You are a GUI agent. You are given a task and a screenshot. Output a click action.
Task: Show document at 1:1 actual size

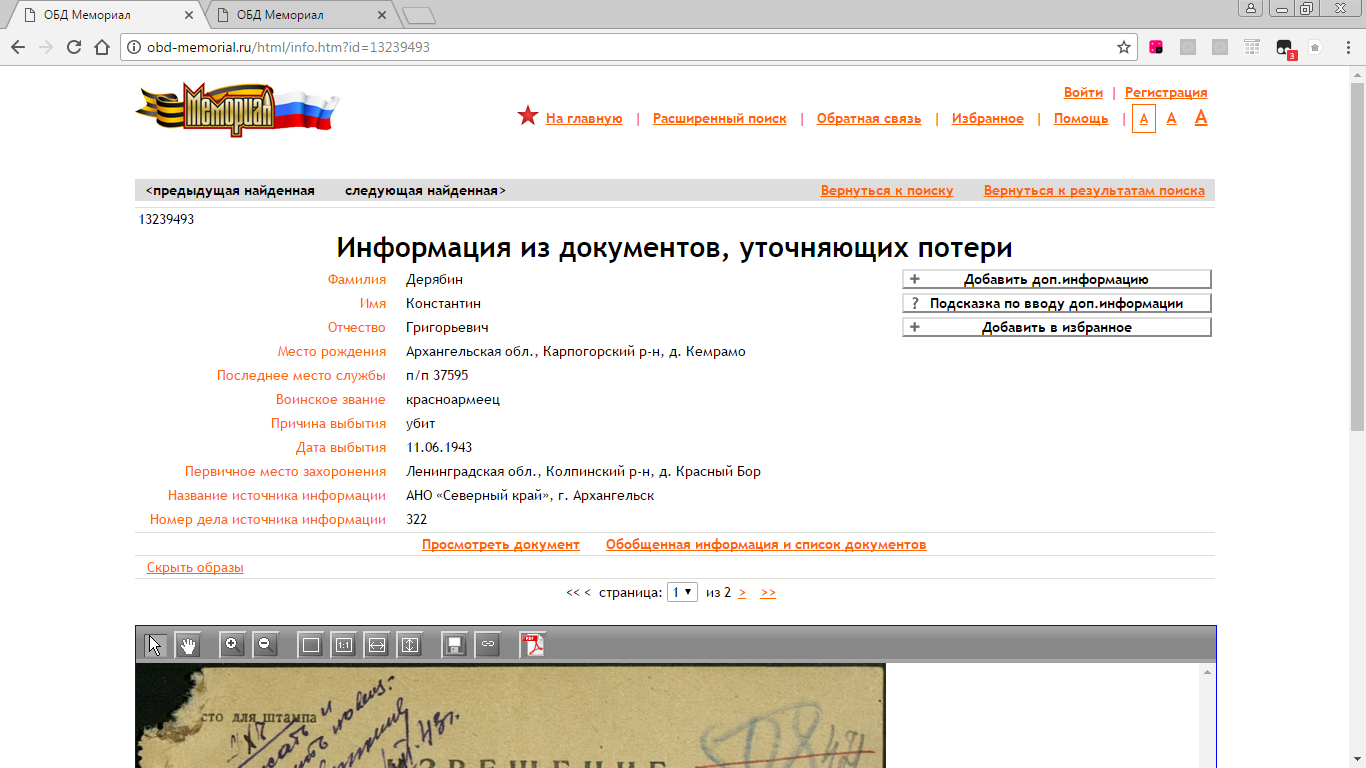pos(343,645)
